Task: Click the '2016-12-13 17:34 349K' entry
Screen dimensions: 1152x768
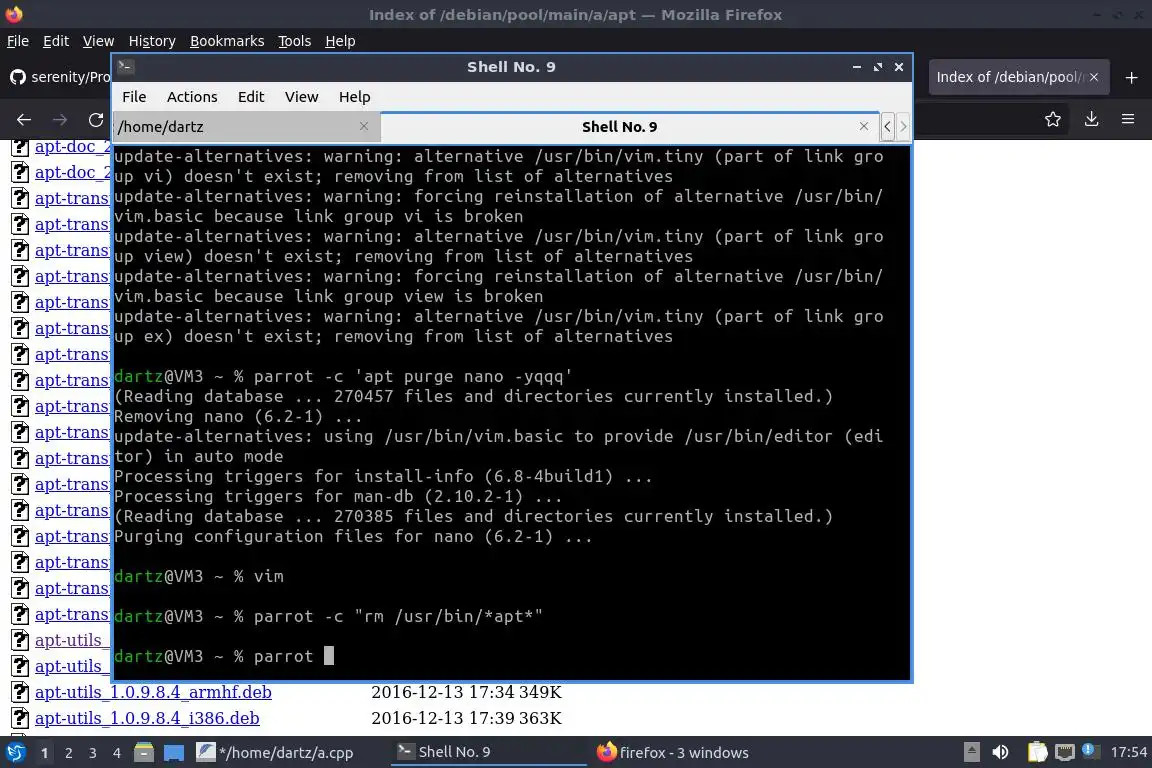Action: click(x=467, y=692)
